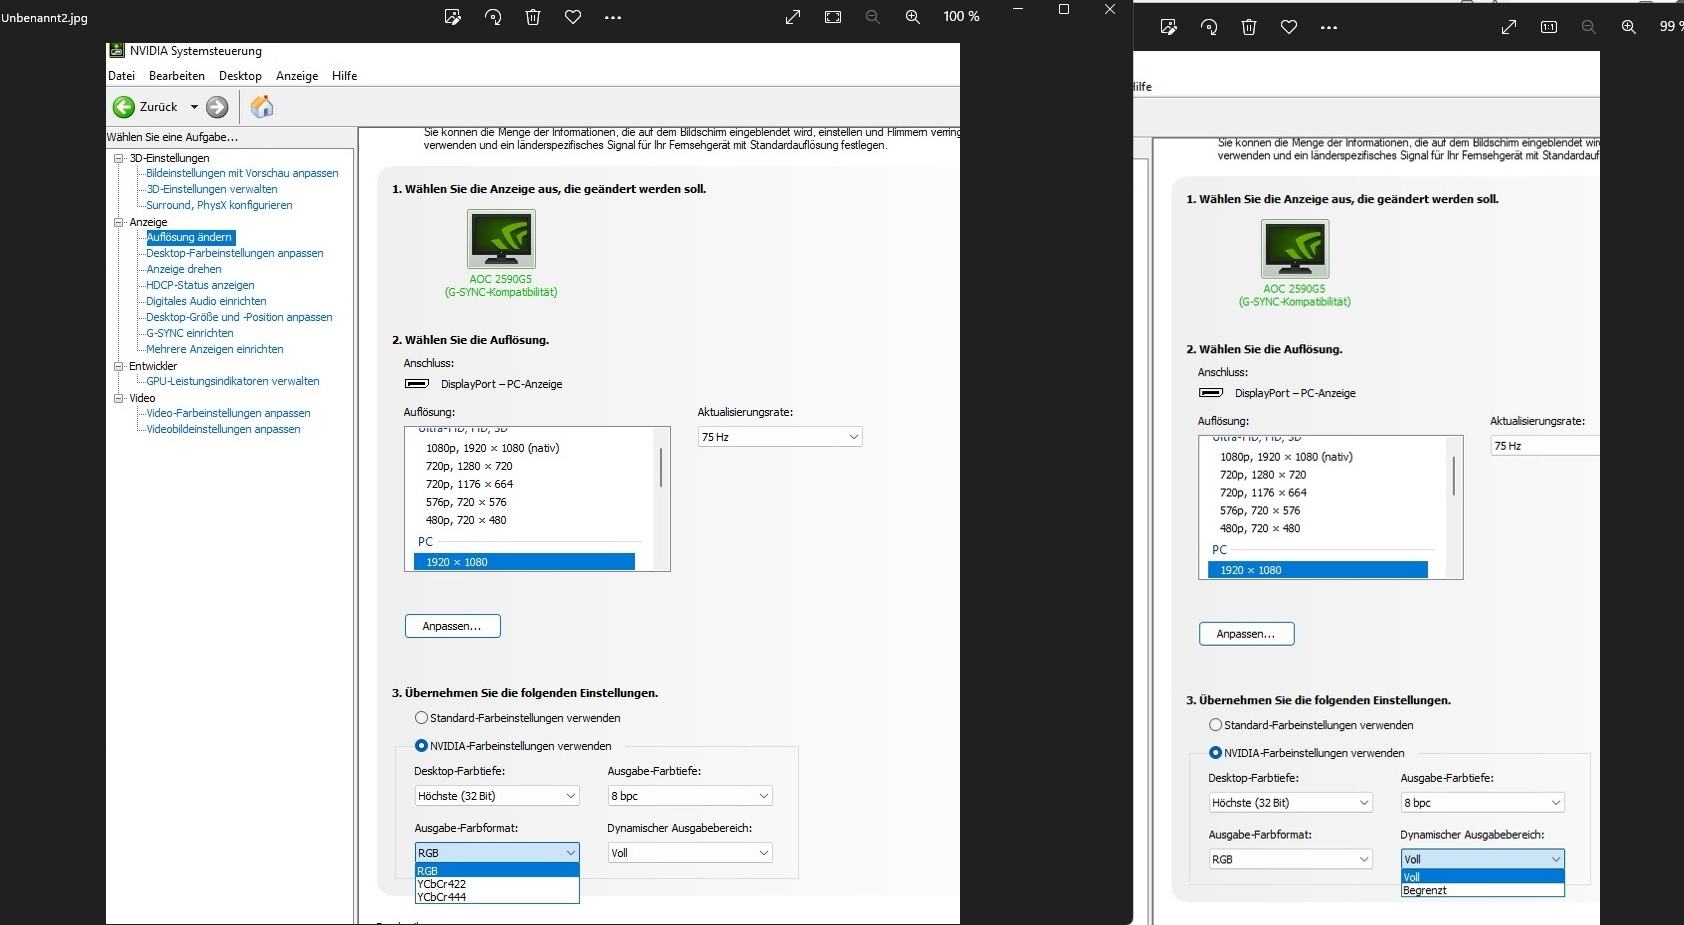This screenshot has width=1684, height=925.
Task: Click the open RGB Ausgabe-Farbformat combo box in left window
Action: tap(497, 853)
